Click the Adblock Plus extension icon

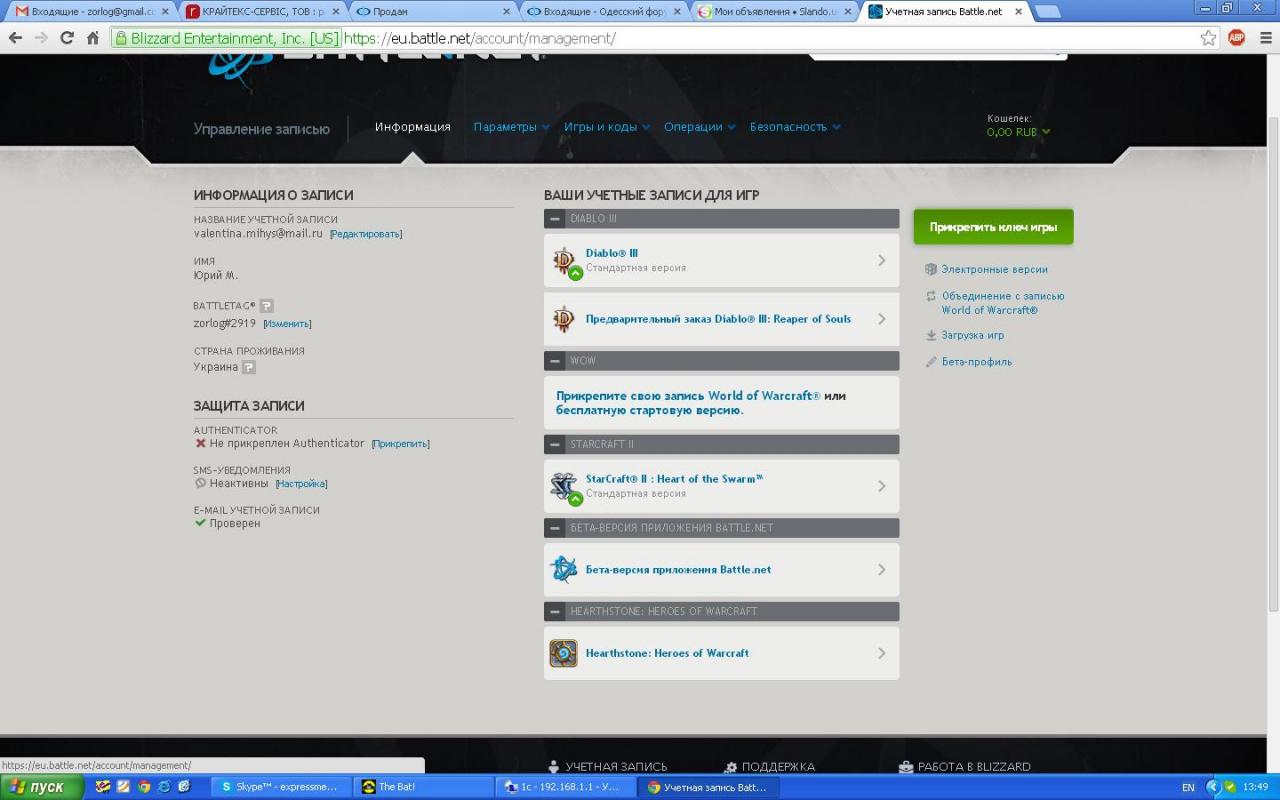(1237, 38)
